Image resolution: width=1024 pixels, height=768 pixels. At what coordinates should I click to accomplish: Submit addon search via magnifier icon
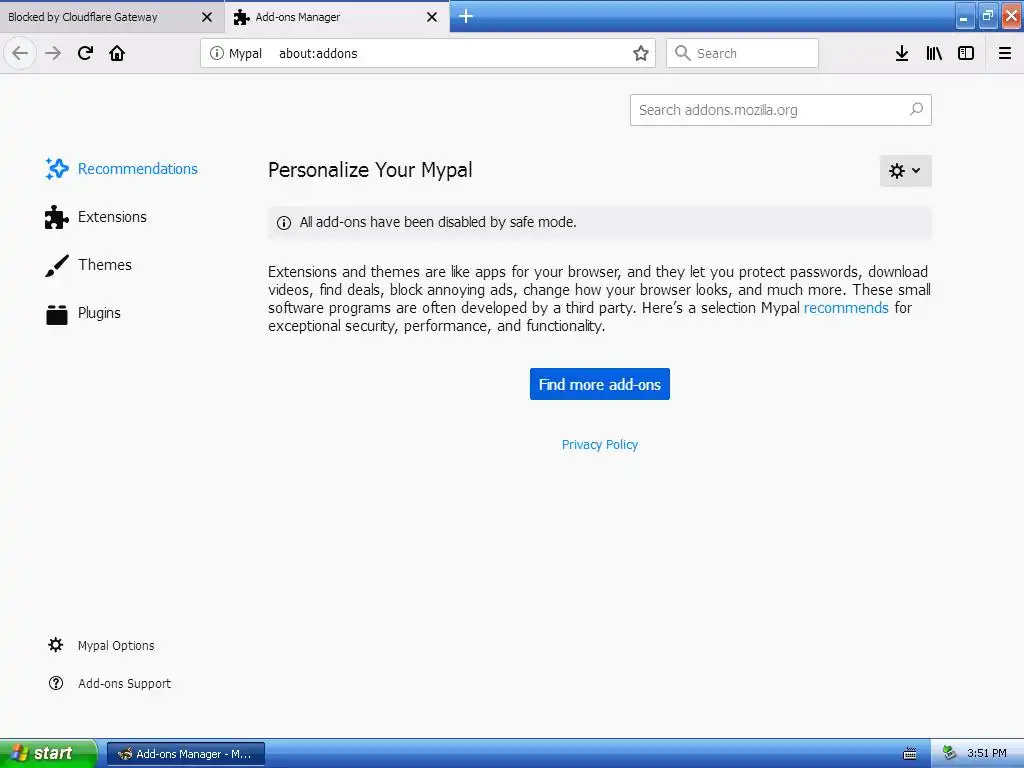(917, 109)
